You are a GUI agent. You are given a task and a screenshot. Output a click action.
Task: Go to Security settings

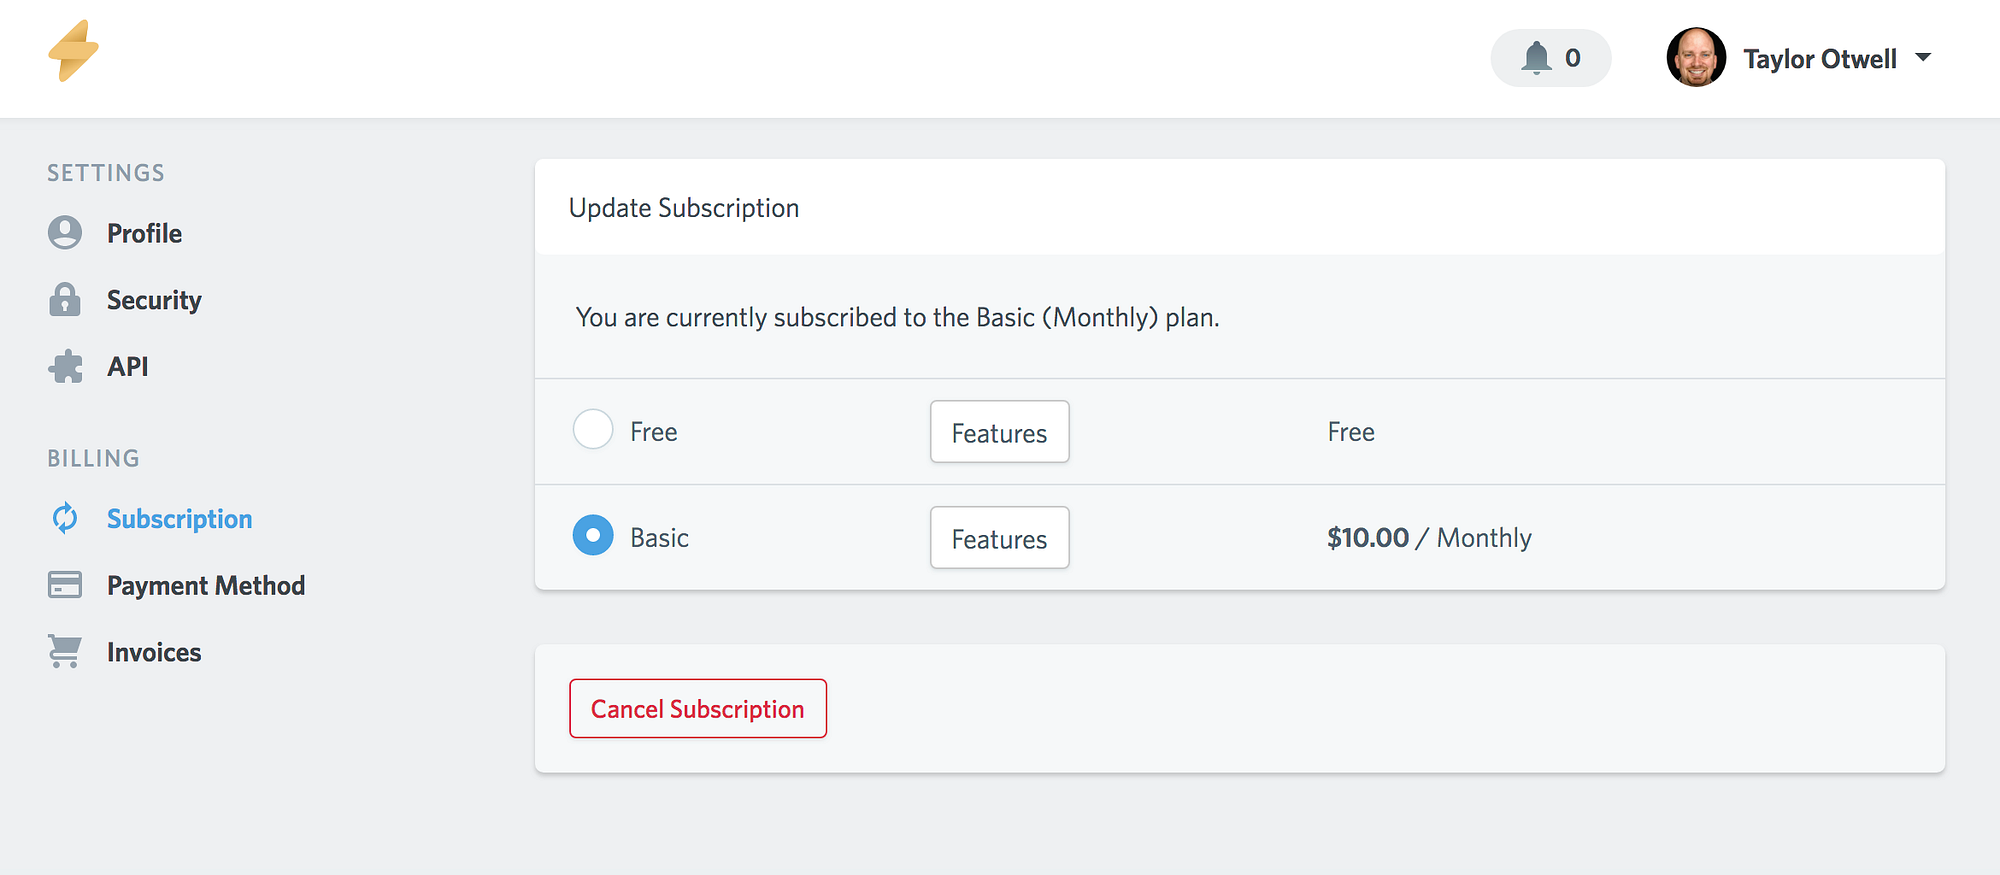pyautogui.click(x=154, y=300)
